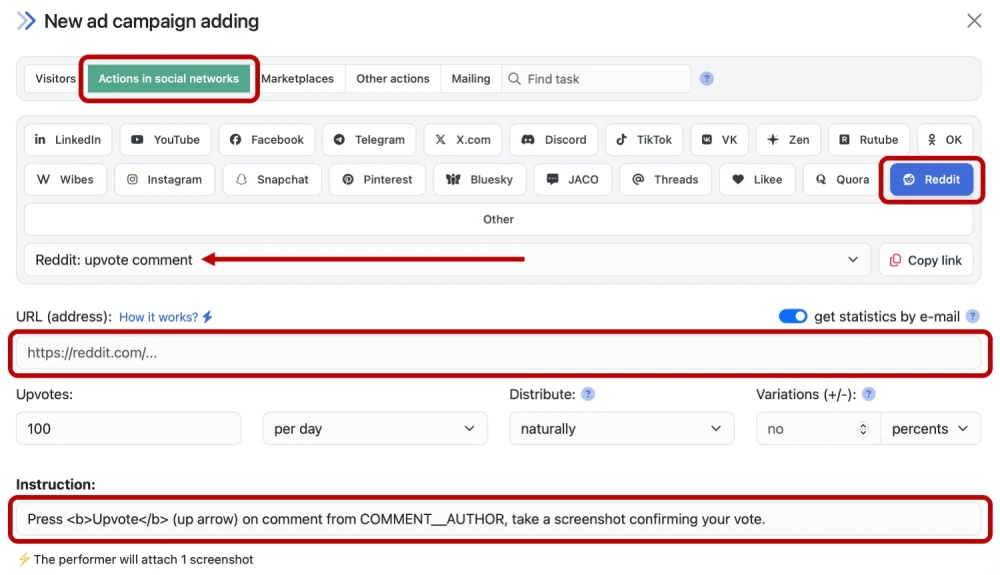Pick the OK network button
1000x575 pixels.
coord(945,140)
